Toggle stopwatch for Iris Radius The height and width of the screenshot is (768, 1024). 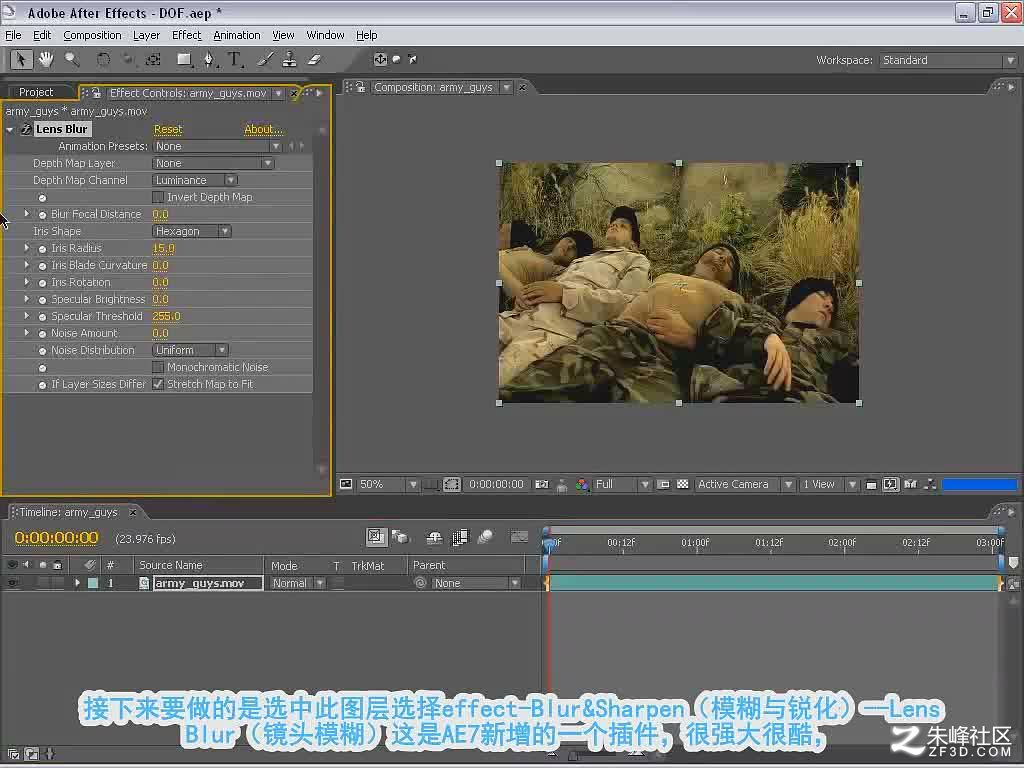(x=42, y=248)
